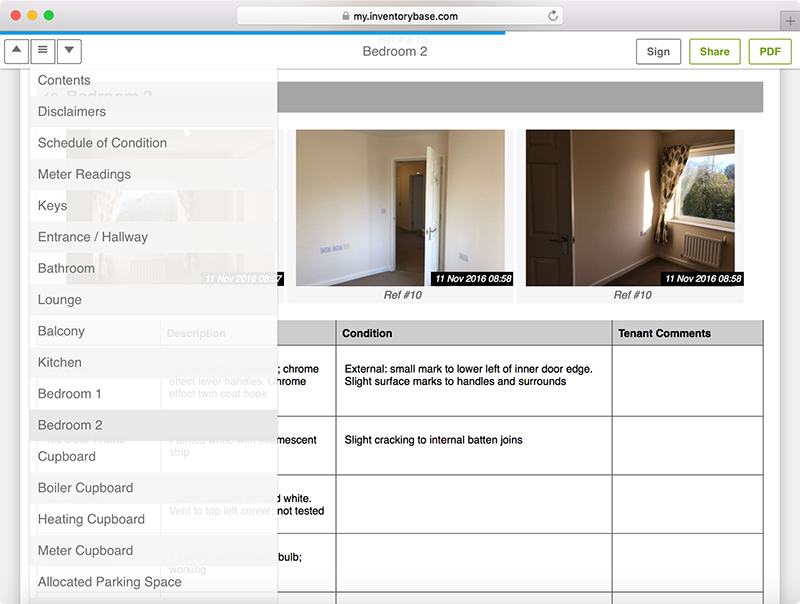This screenshot has width=800, height=604.
Task: Open the Balcony section
Action: [x=154, y=331]
